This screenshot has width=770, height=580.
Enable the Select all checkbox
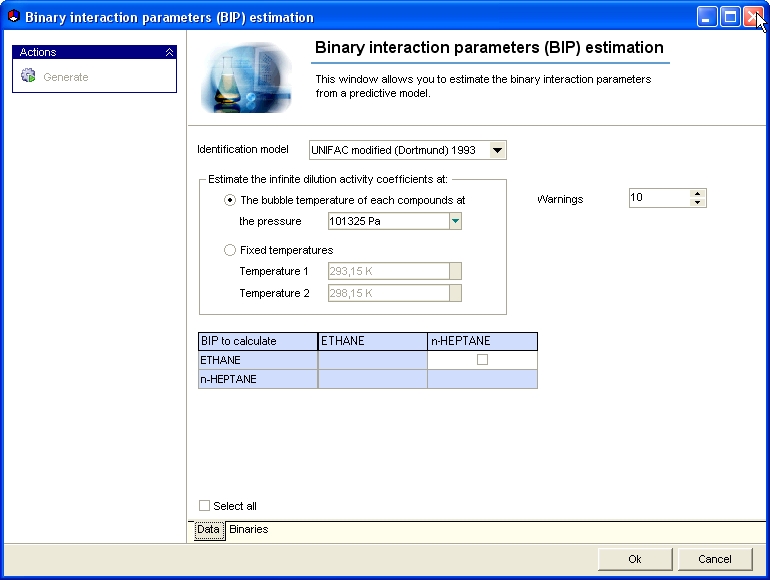click(204, 505)
